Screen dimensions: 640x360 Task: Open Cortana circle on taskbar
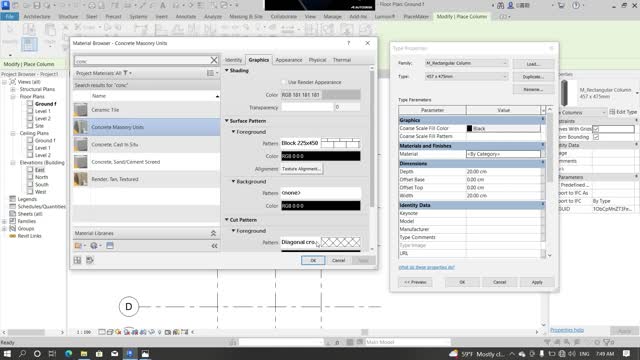(x=37, y=354)
